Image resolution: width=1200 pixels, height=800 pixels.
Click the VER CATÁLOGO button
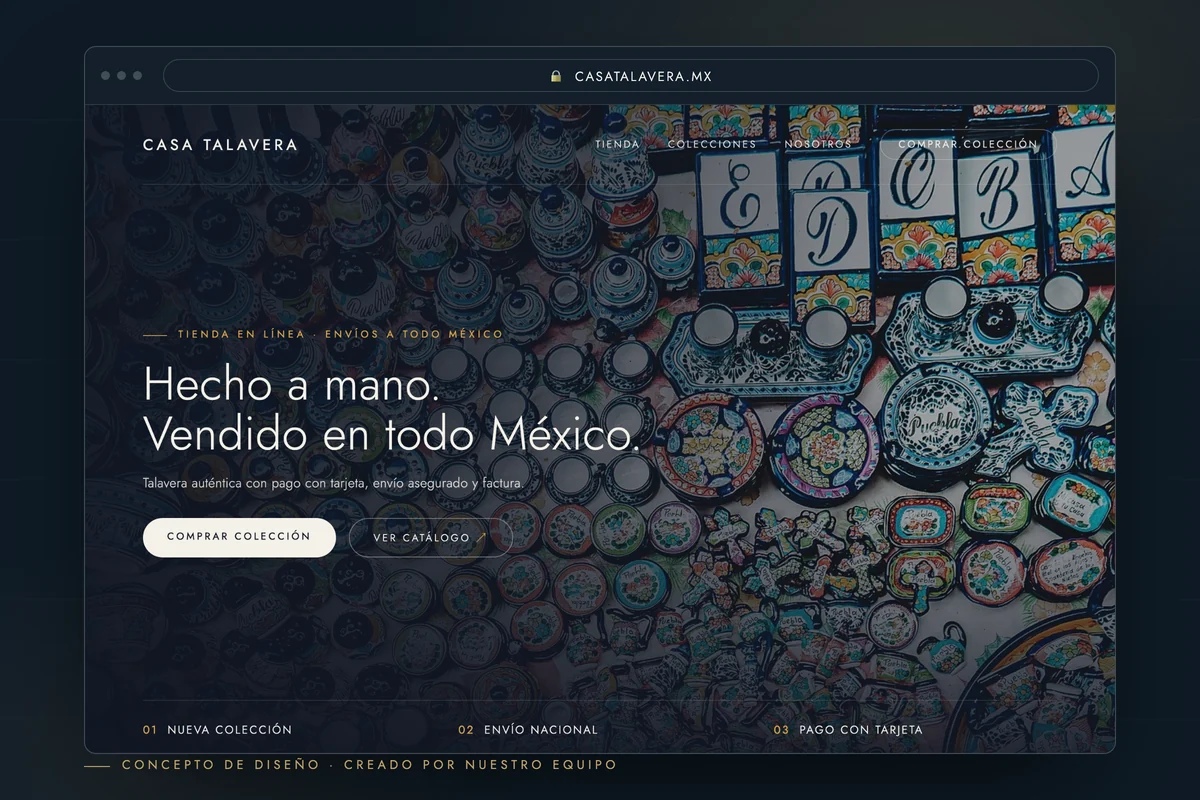(x=430, y=537)
